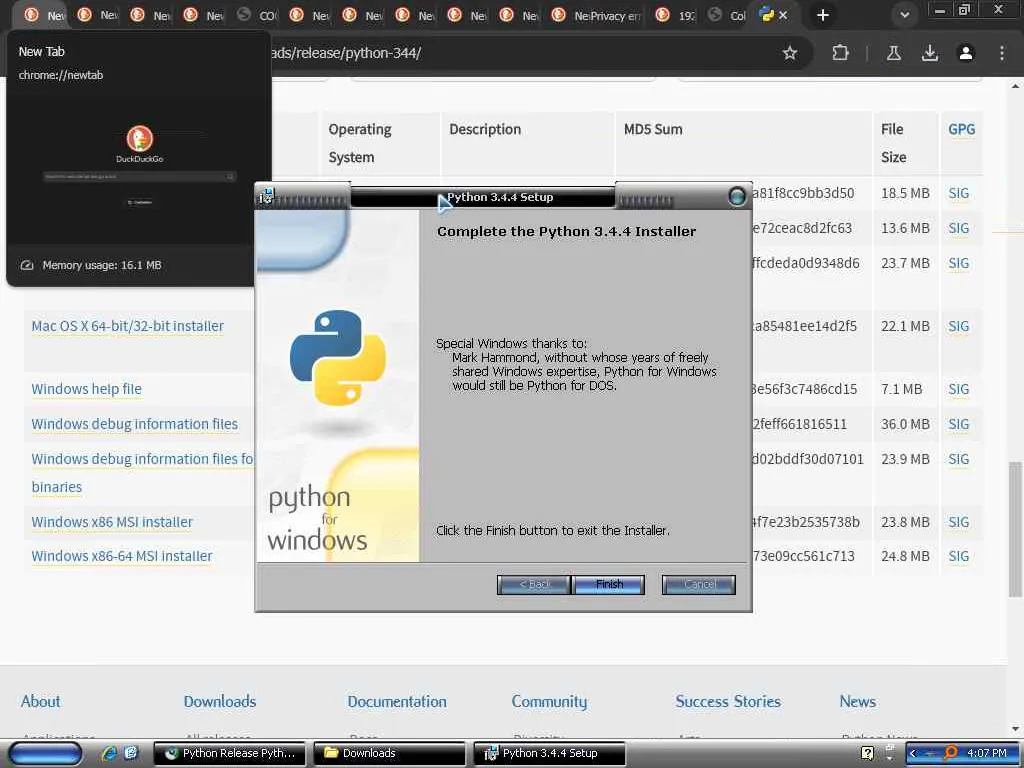Open the Chrome profile avatar icon
This screenshot has height=768, width=1024.
tap(966, 53)
